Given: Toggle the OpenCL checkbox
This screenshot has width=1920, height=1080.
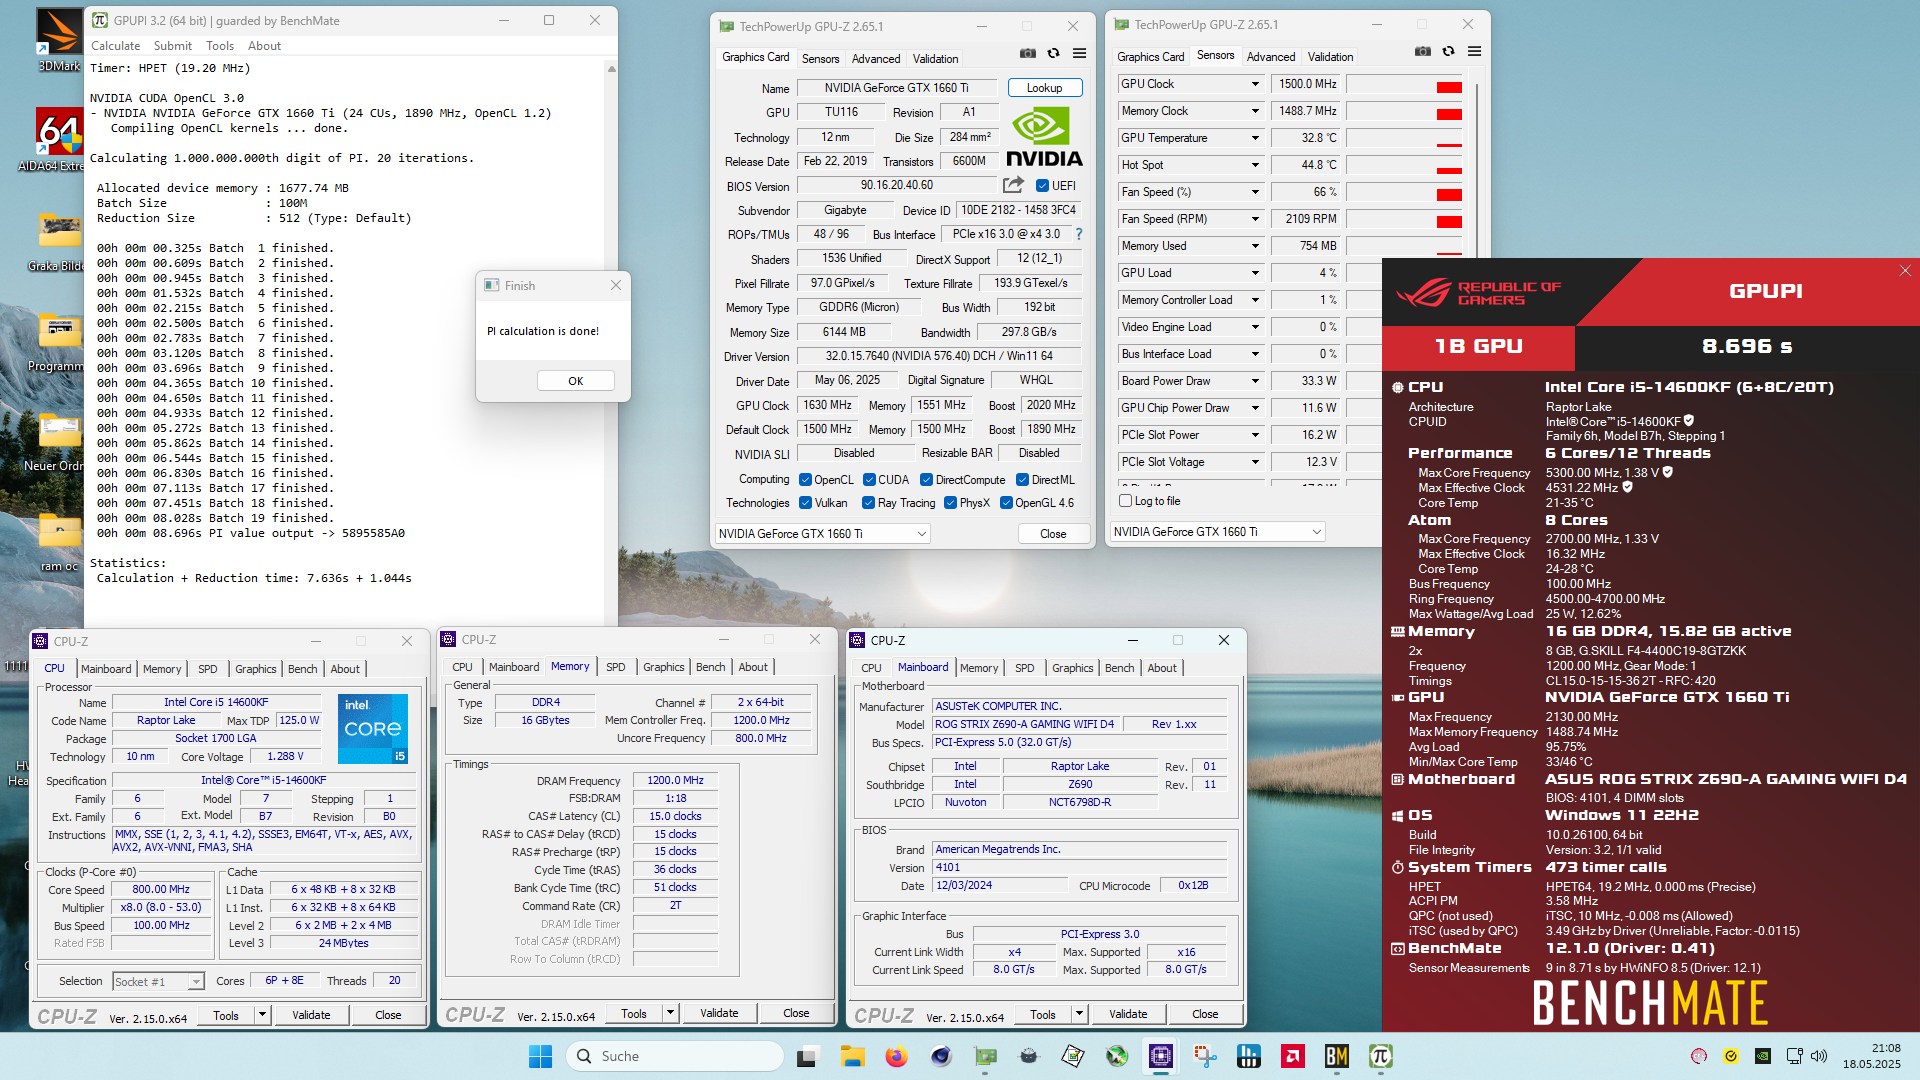Looking at the screenshot, I should click(805, 480).
